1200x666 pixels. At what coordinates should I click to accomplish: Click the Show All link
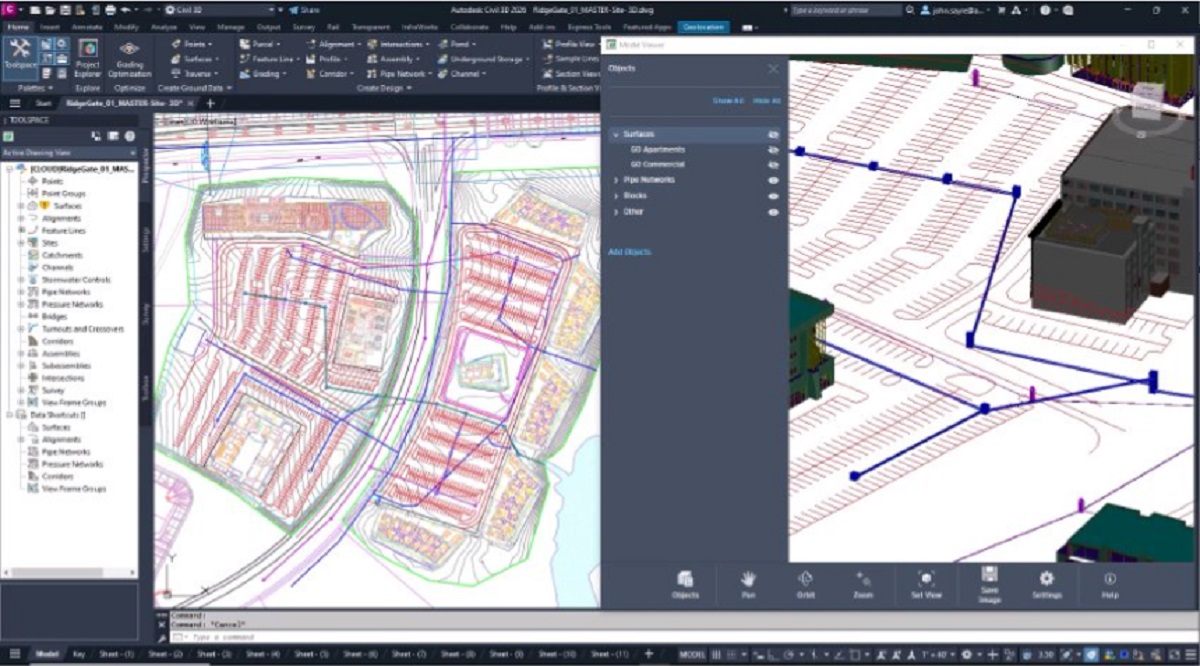(x=727, y=101)
